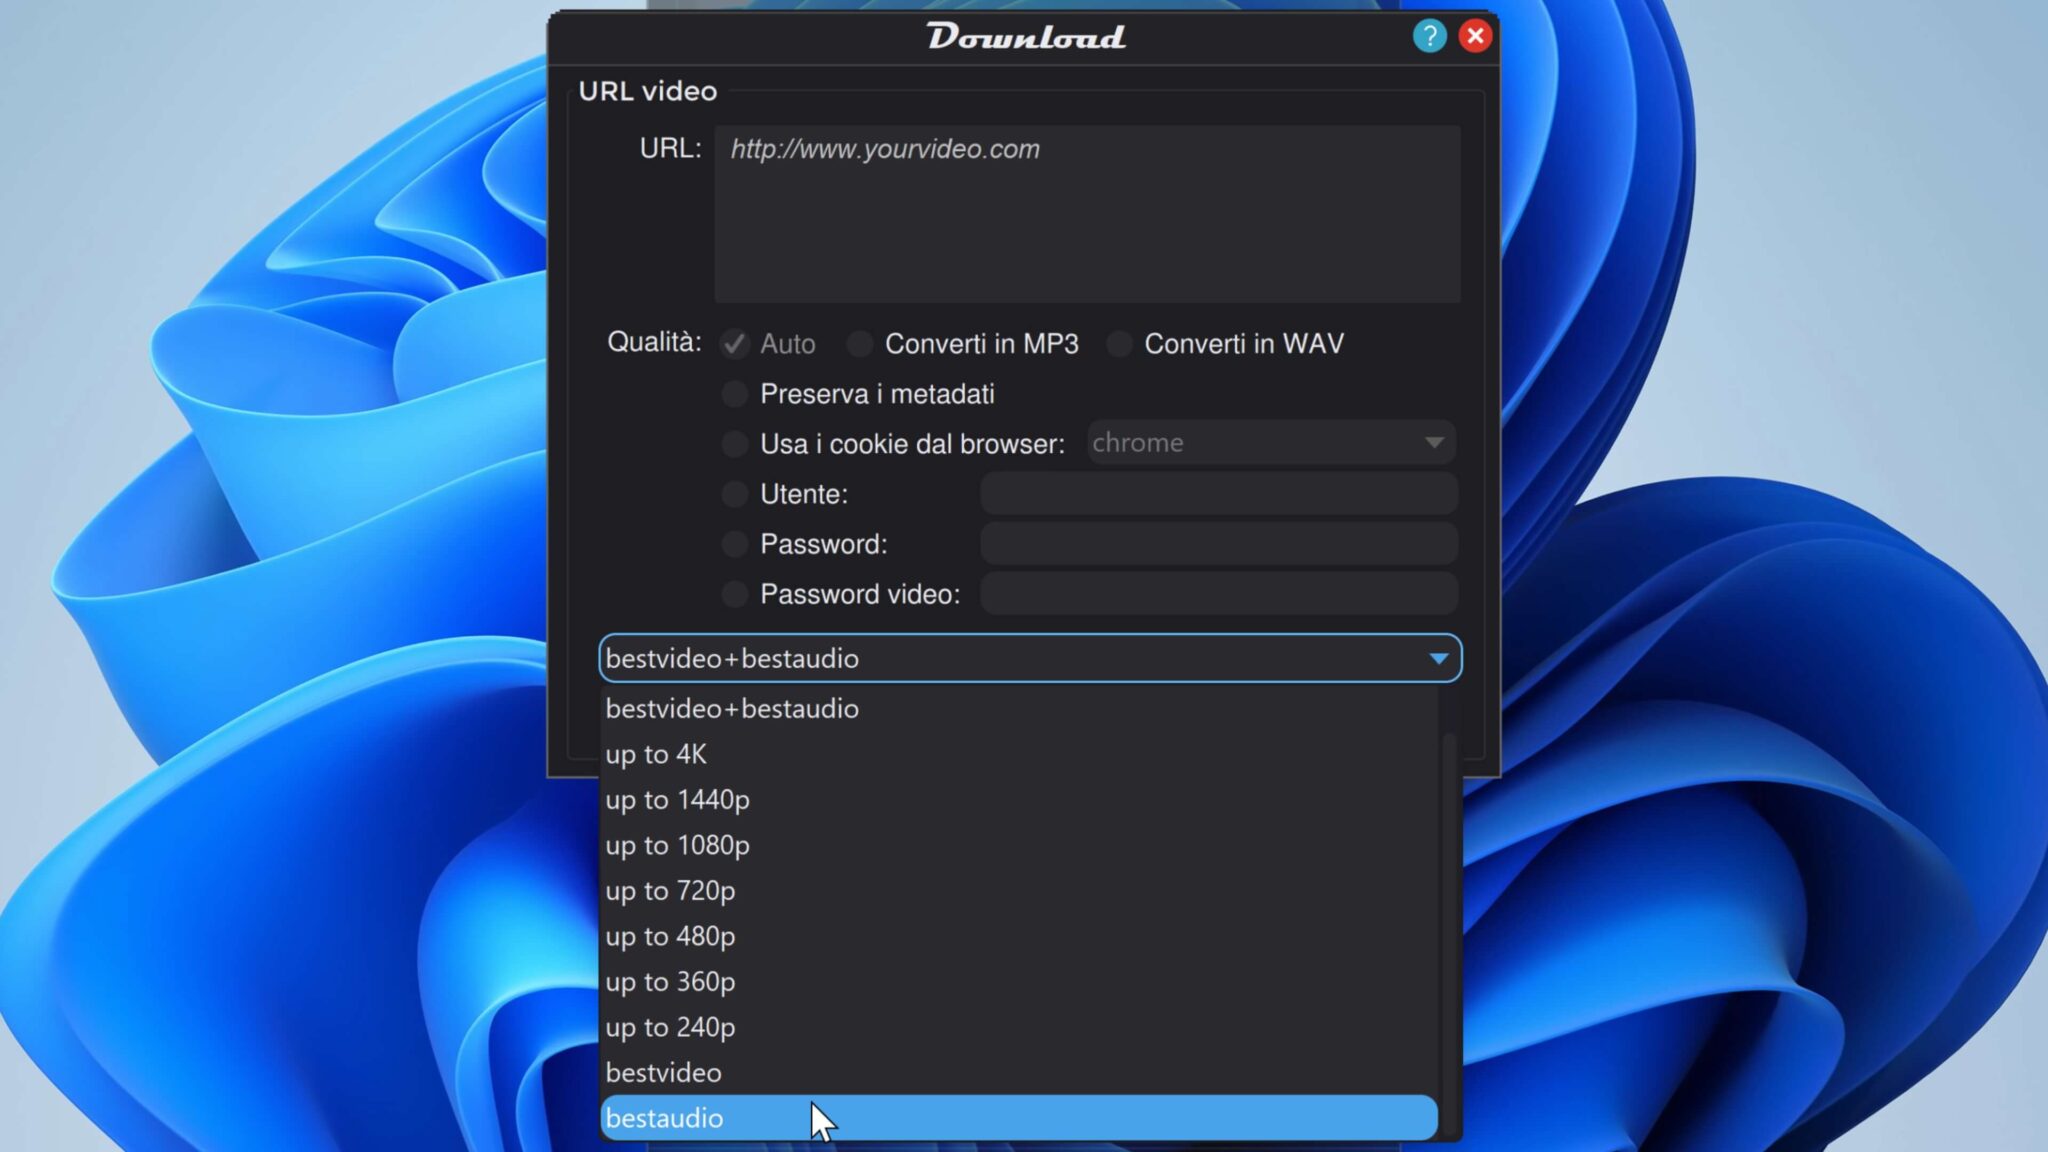2048x1152 pixels.
Task: Open the browser cookies dropdown showing chrome
Action: click(1270, 442)
